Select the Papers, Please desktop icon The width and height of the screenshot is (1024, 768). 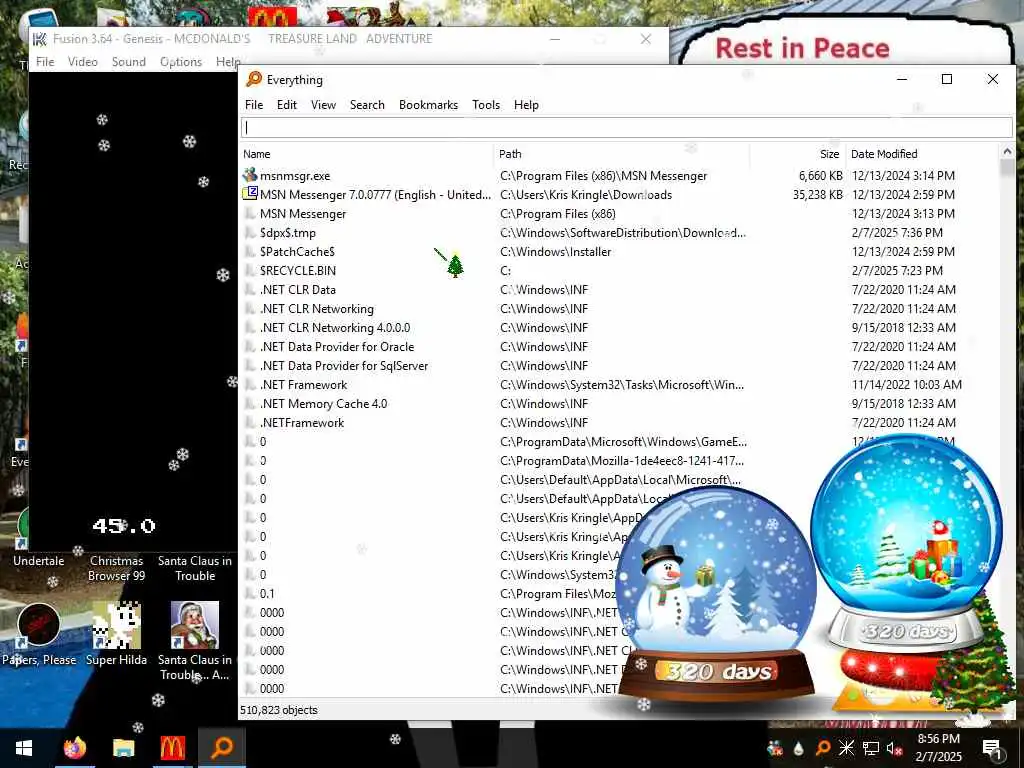(39, 634)
